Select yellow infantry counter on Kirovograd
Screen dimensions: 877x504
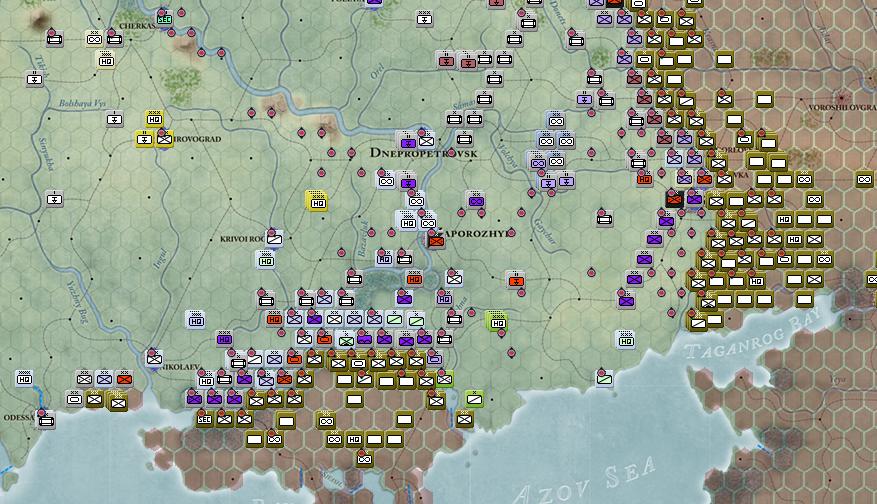click(x=164, y=139)
